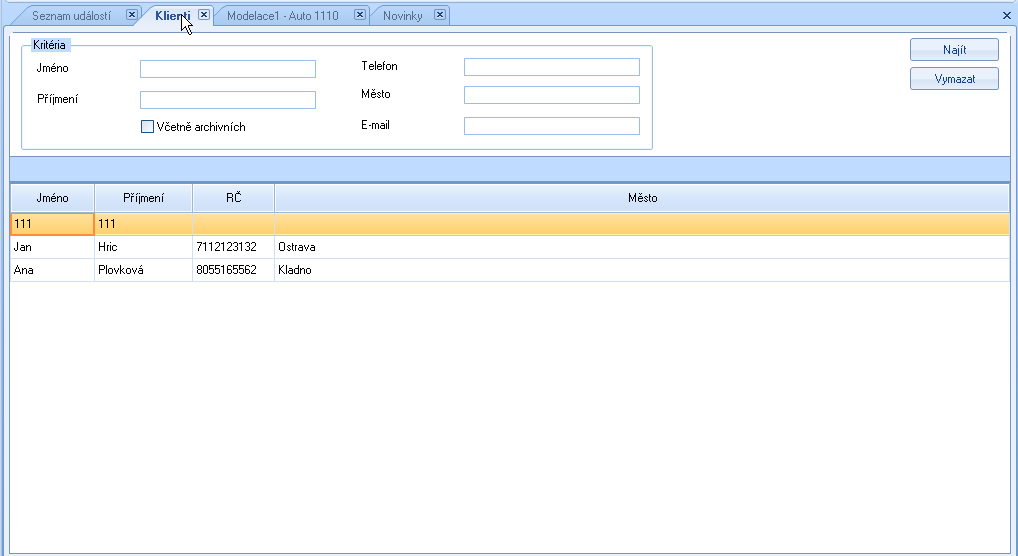Select the Jméno cell of the 111 row

pyautogui.click(x=53, y=224)
